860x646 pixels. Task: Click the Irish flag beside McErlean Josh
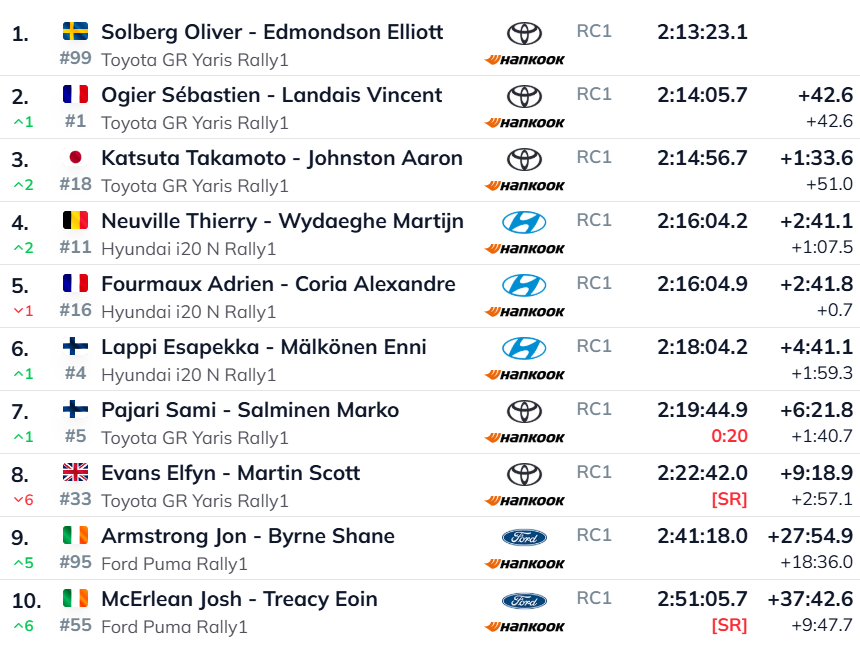[75, 599]
